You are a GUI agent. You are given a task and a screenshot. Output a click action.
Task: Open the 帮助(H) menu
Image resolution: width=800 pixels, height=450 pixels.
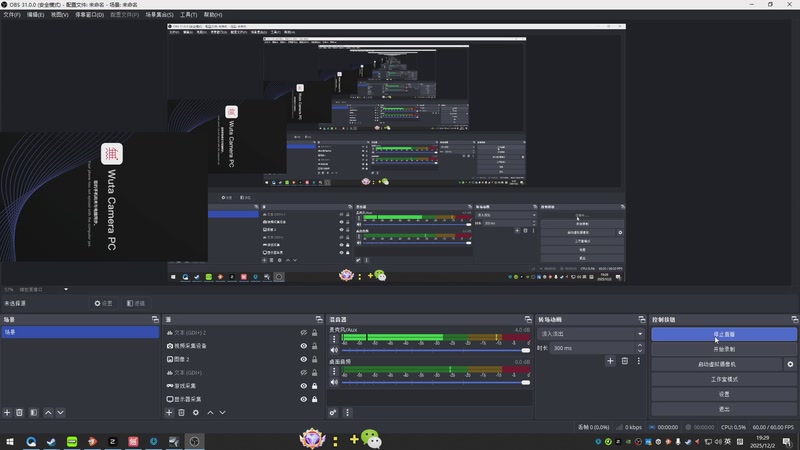coord(213,15)
